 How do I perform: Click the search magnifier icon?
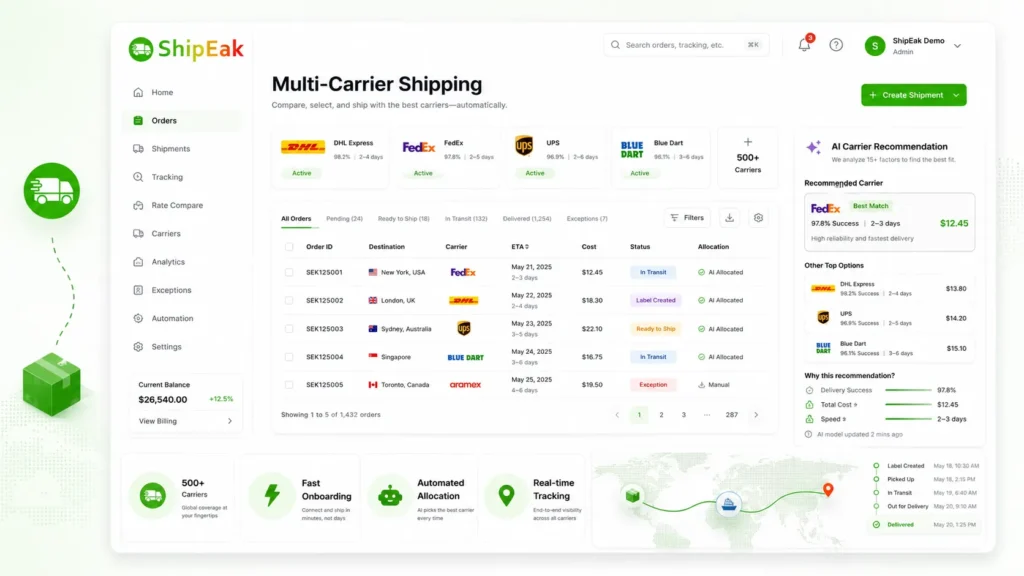pyautogui.click(x=615, y=45)
